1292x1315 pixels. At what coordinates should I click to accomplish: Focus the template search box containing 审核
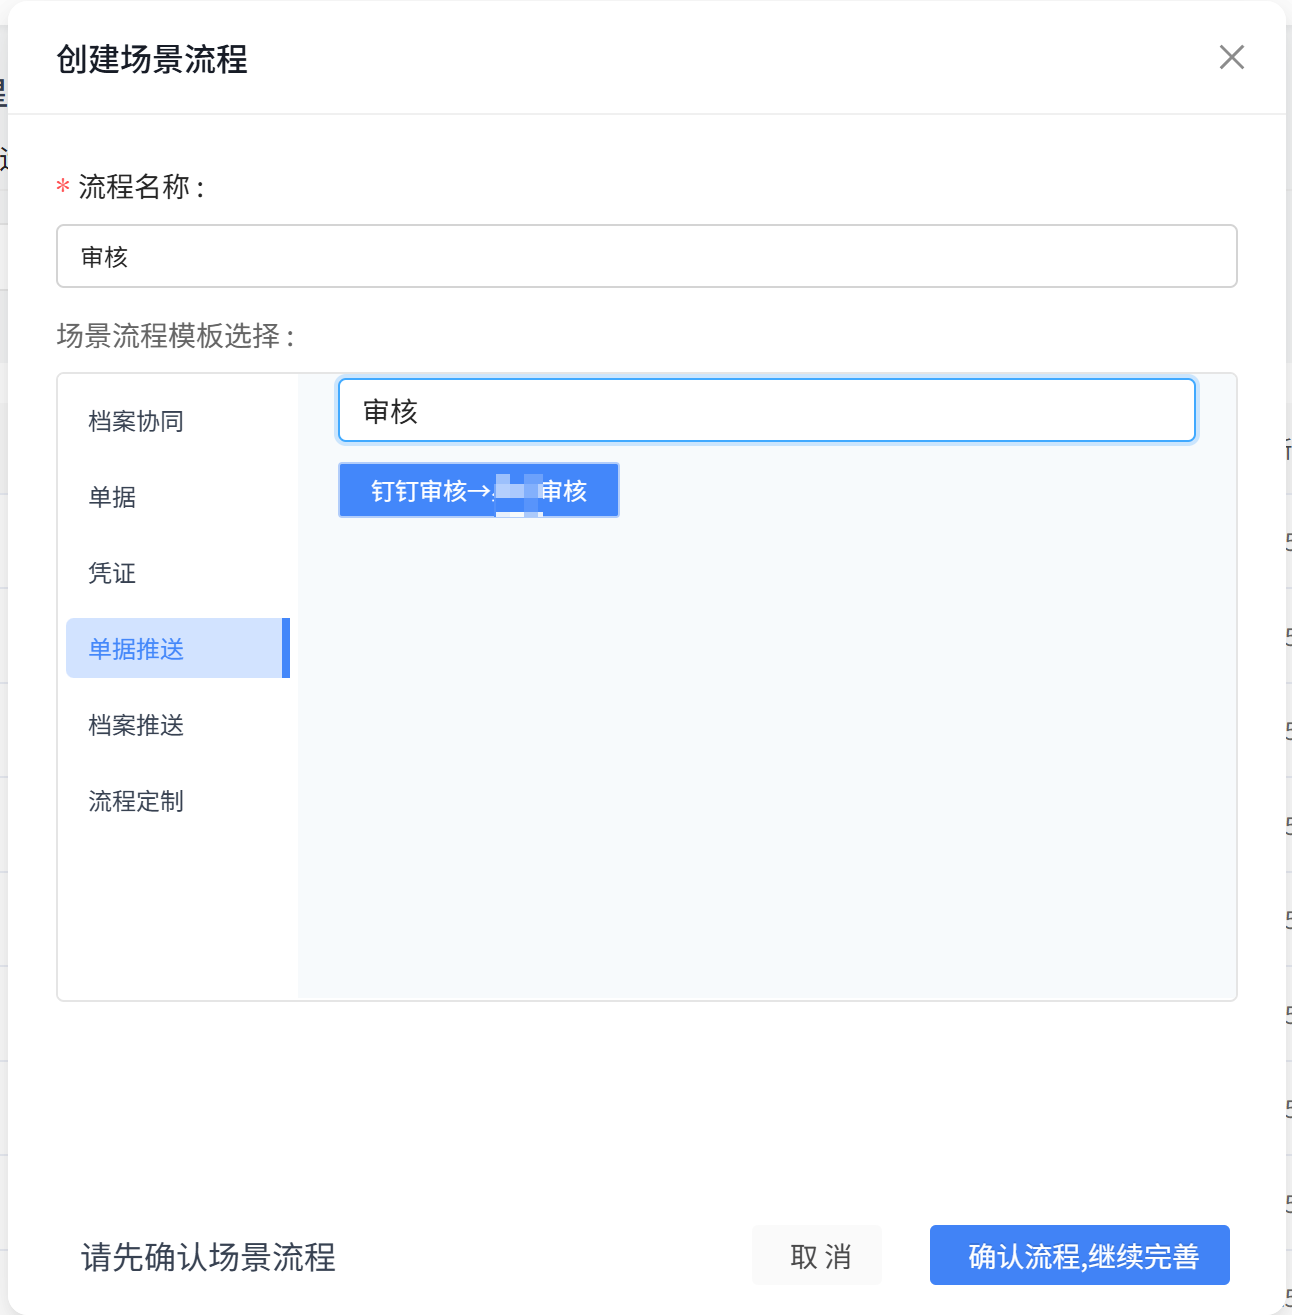(766, 411)
